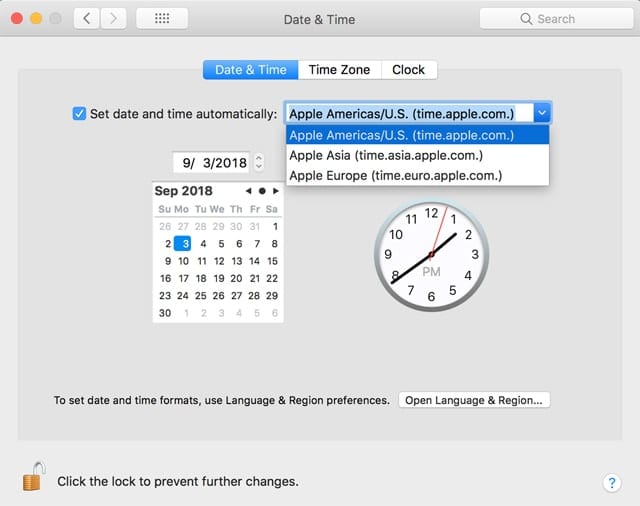
Task: Click the date stepper arrows
Action: (259, 162)
